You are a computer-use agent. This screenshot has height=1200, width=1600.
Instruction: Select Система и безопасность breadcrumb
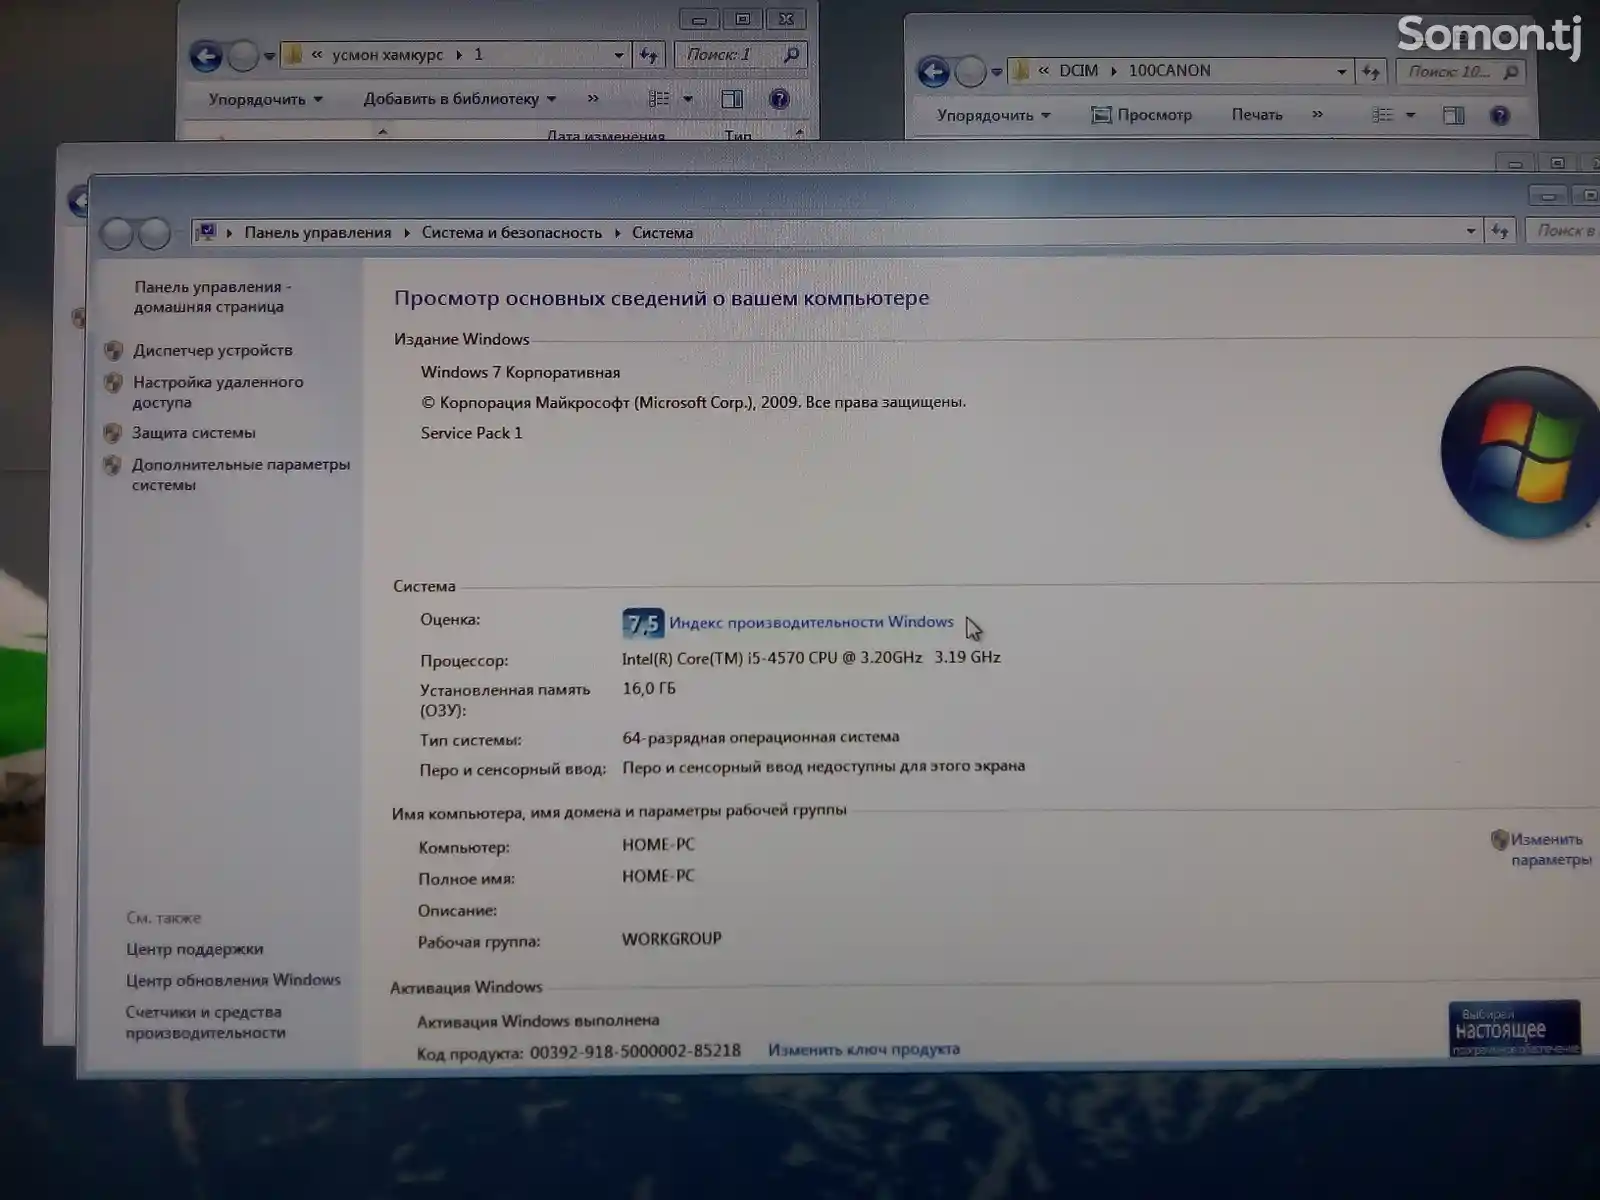point(512,232)
